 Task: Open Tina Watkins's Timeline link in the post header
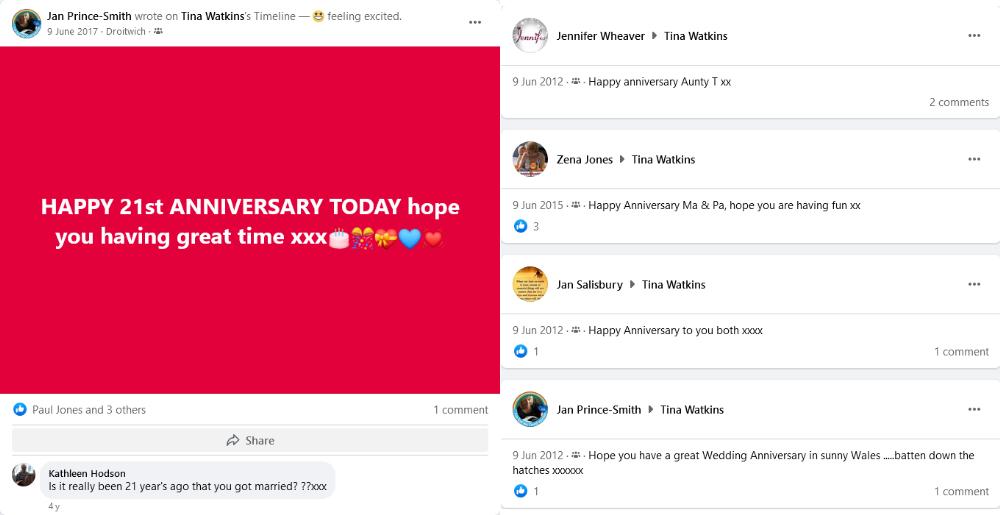pos(212,16)
